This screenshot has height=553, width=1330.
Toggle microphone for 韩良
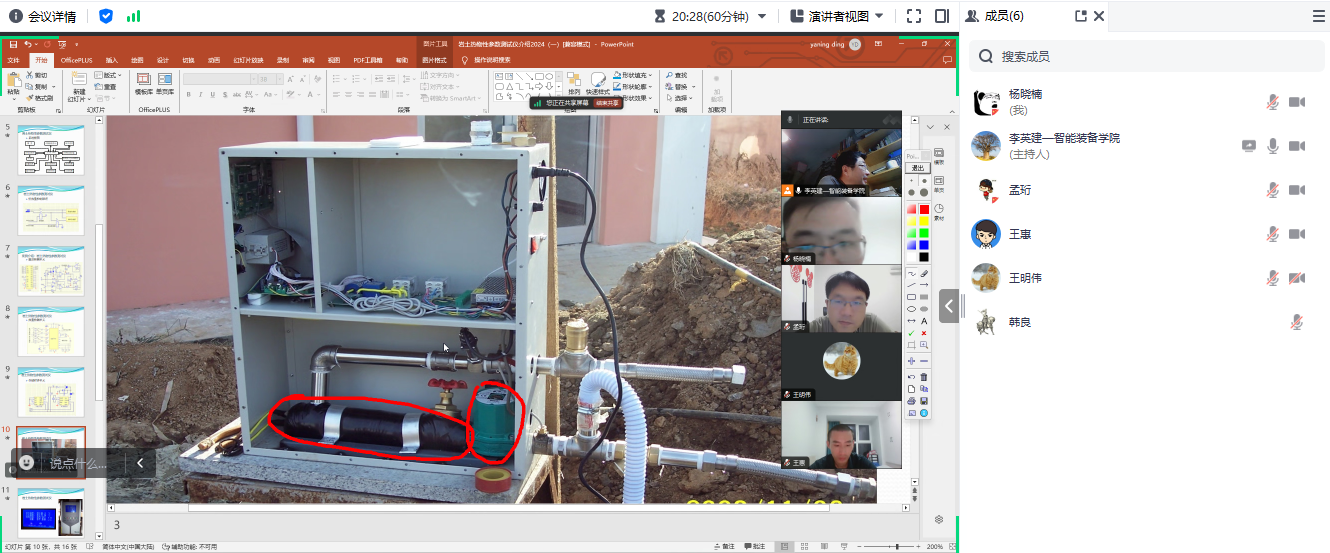[1297, 322]
